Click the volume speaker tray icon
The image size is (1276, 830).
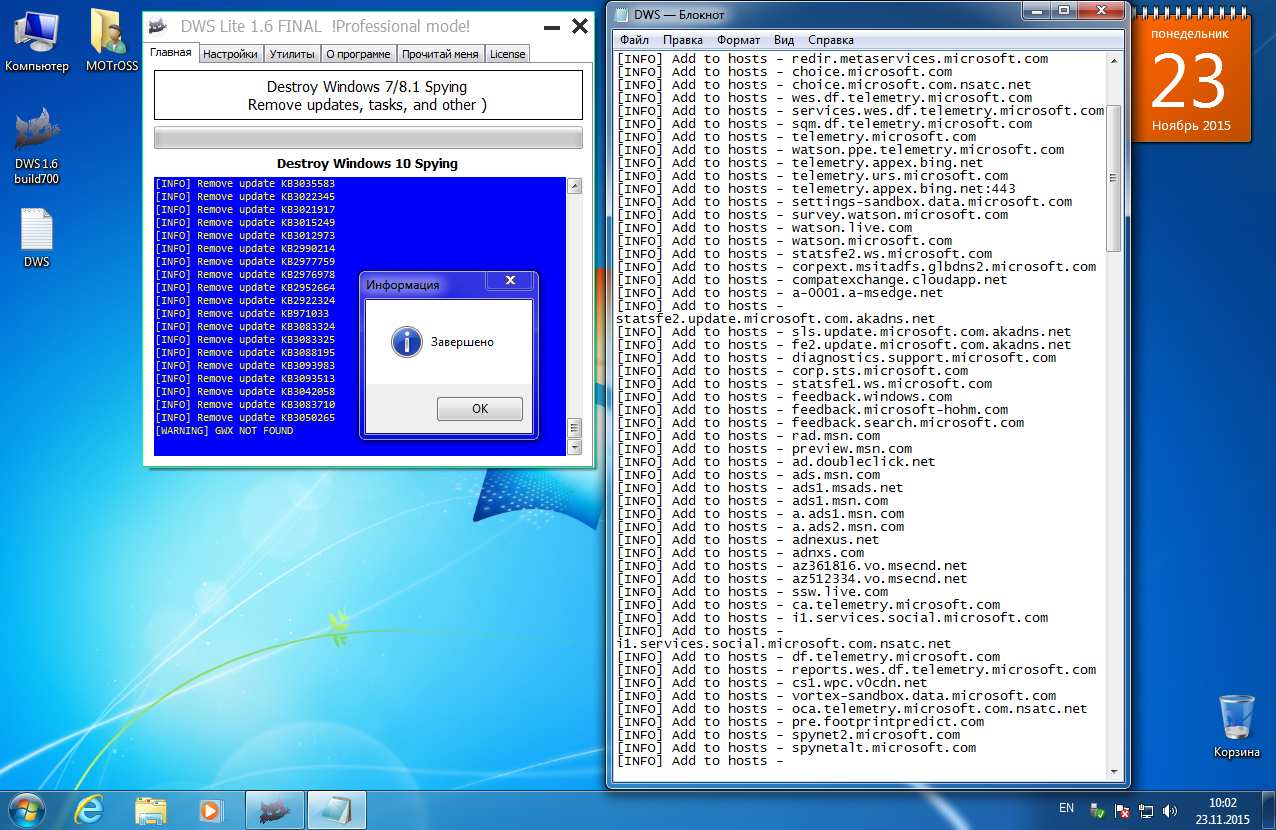1170,809
